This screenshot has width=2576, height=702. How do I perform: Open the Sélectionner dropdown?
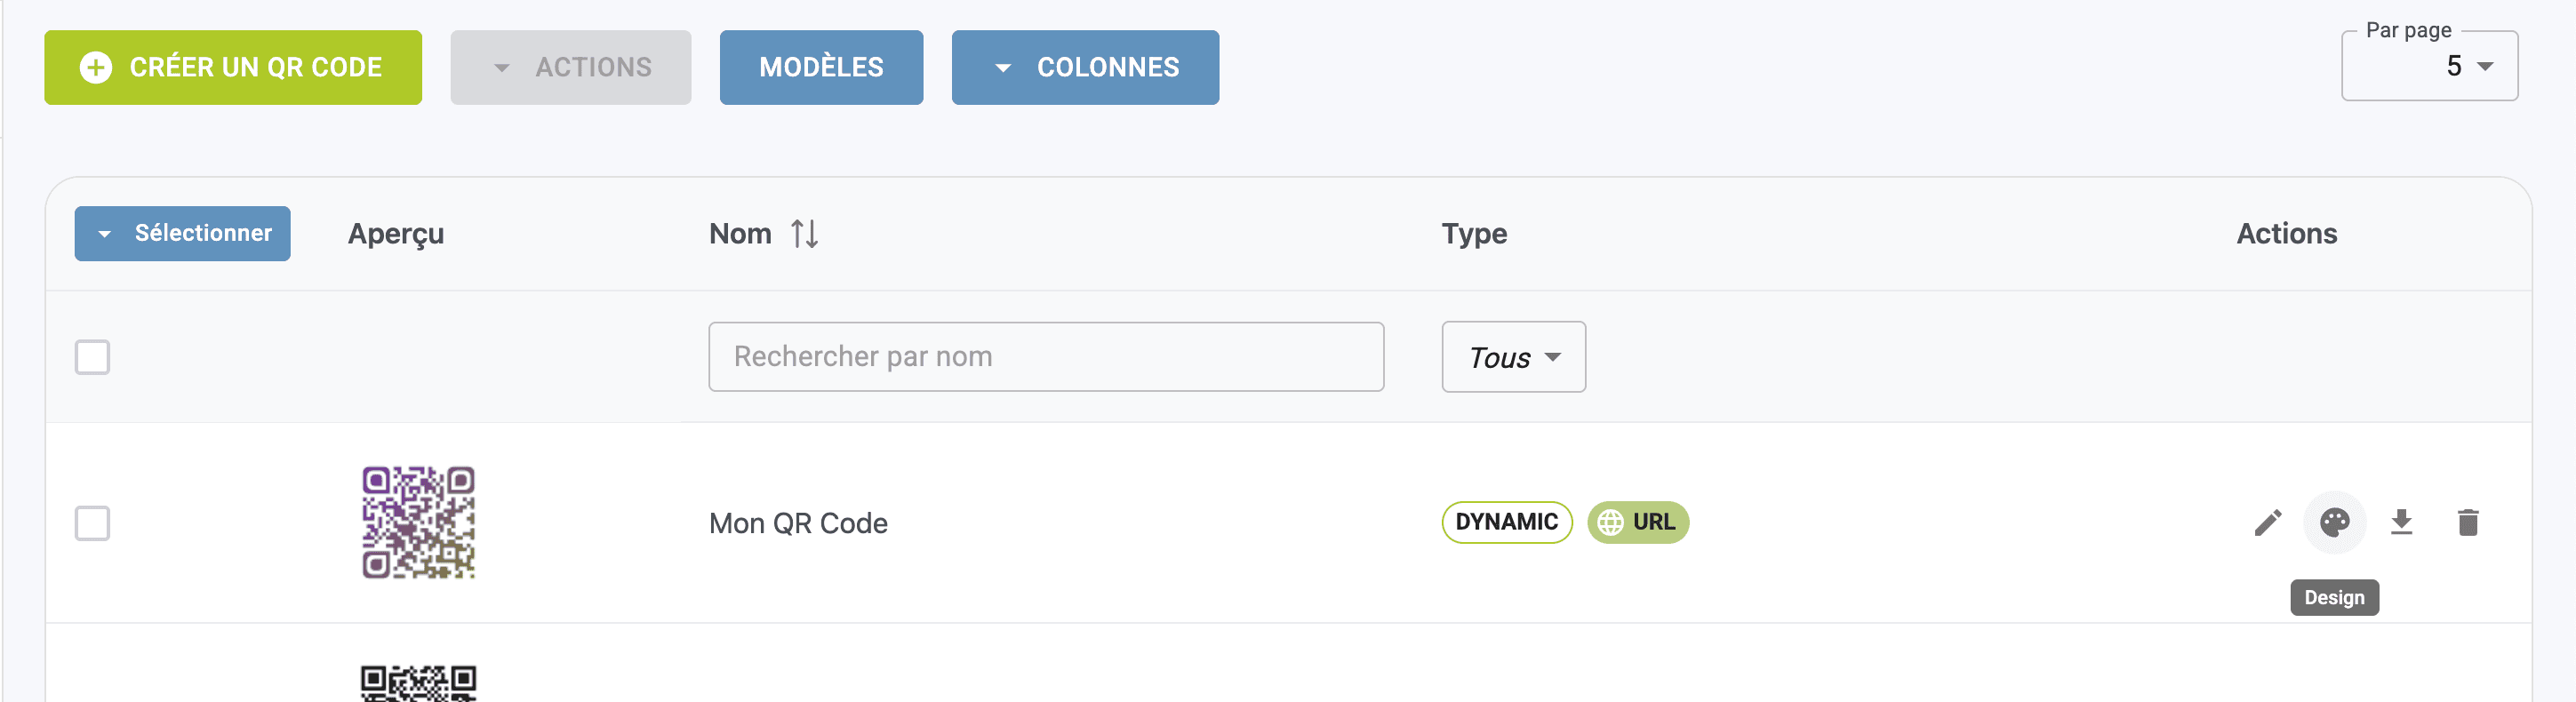182,234
